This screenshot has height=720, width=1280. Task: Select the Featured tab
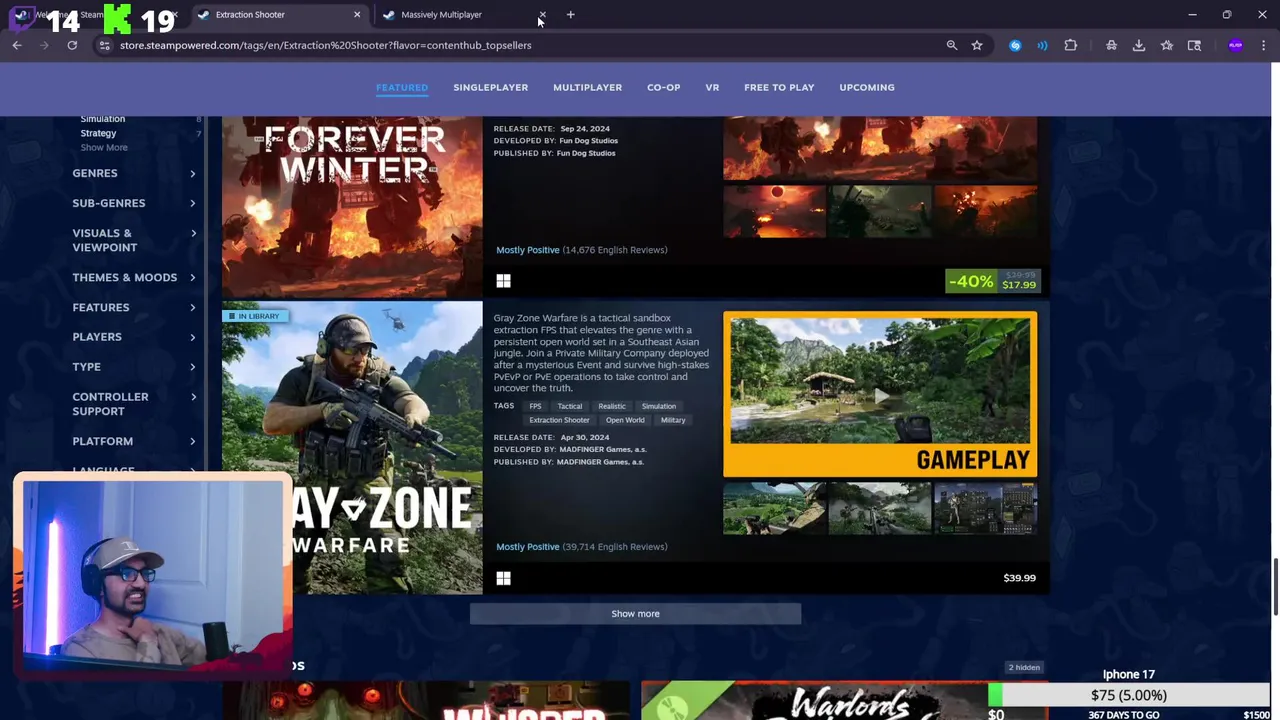[x=402, y=87]
